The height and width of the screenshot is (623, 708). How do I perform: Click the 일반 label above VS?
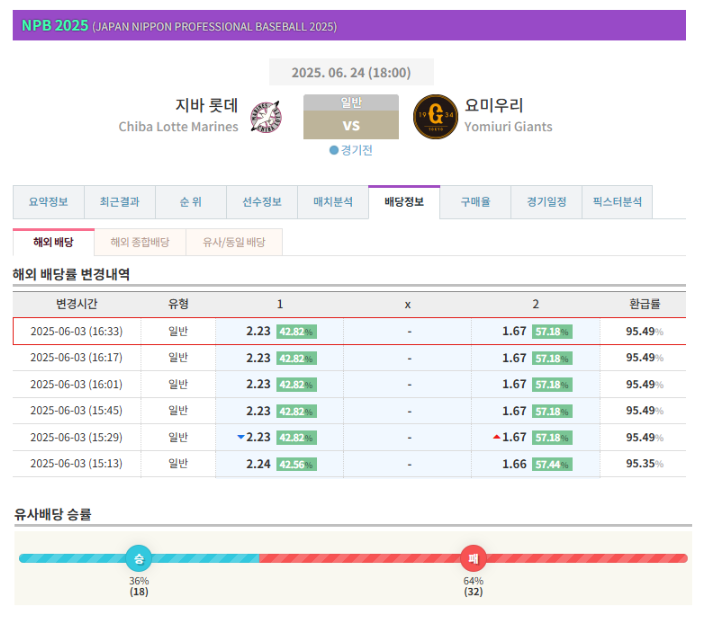coord(351,102)
